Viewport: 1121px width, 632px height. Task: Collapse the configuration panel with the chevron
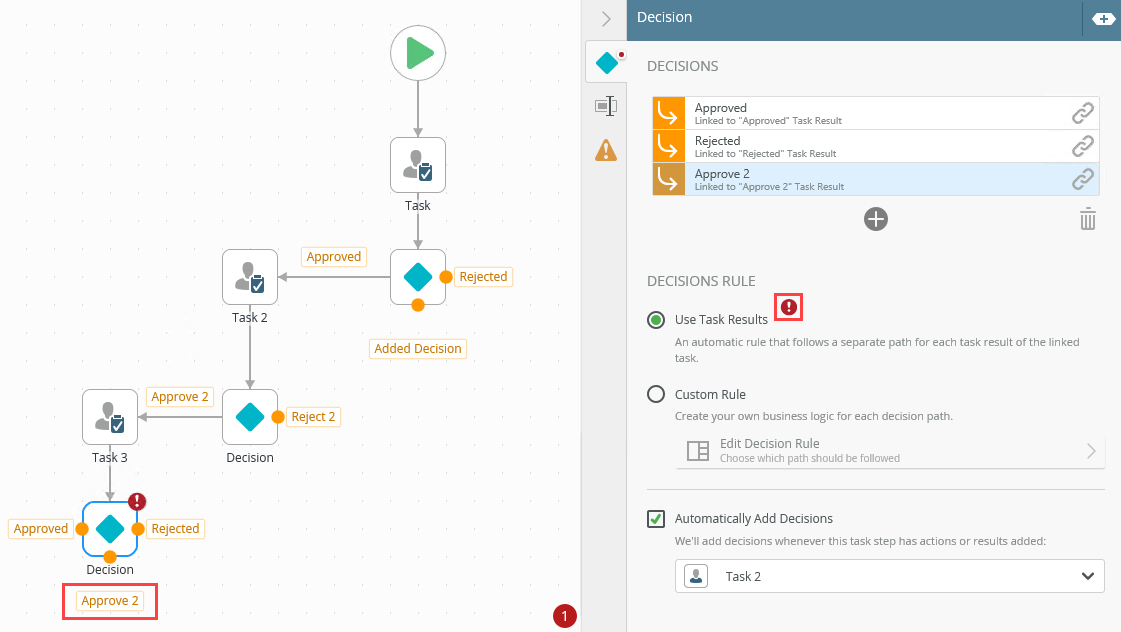[x=606, y=18]
